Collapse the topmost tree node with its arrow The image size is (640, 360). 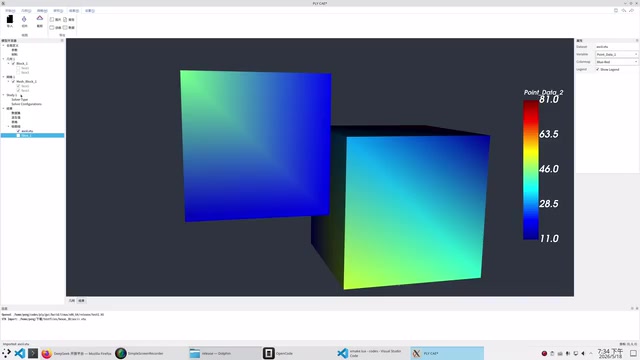3,45
